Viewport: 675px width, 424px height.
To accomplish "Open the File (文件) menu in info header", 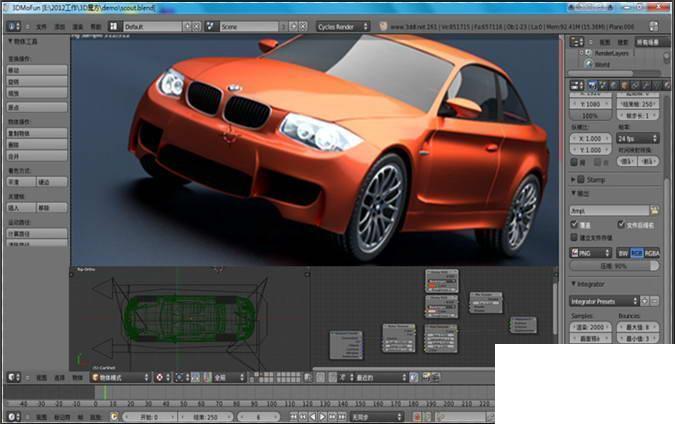I will click(41, 27).
